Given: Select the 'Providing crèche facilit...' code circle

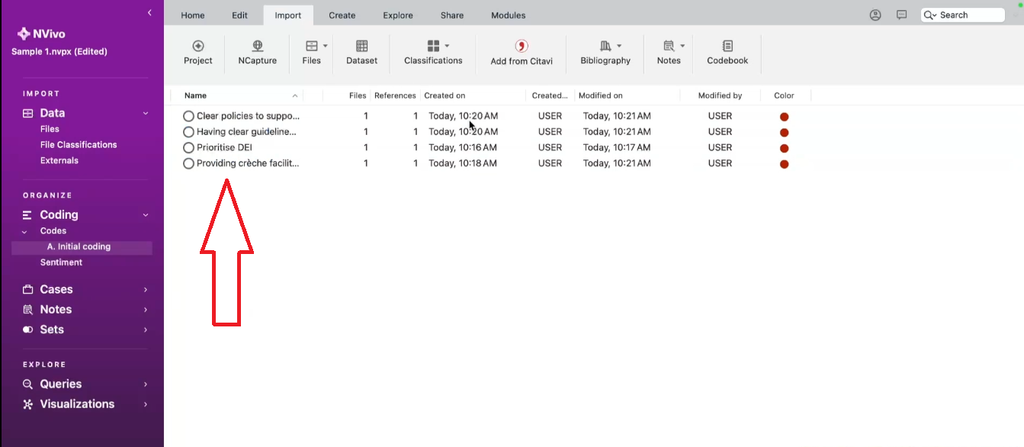Looking at the screenshot, I should (189, 163).
